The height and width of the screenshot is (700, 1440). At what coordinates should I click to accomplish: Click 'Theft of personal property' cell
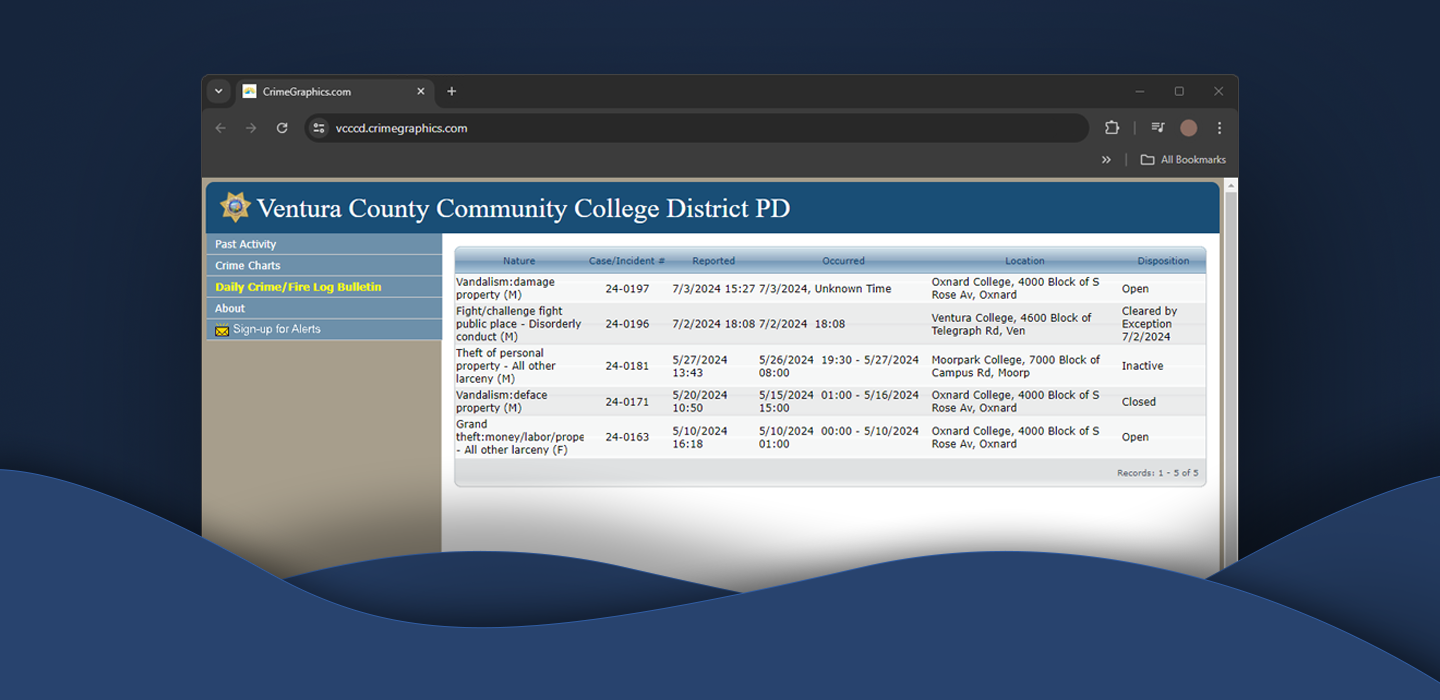coord(506,366)
